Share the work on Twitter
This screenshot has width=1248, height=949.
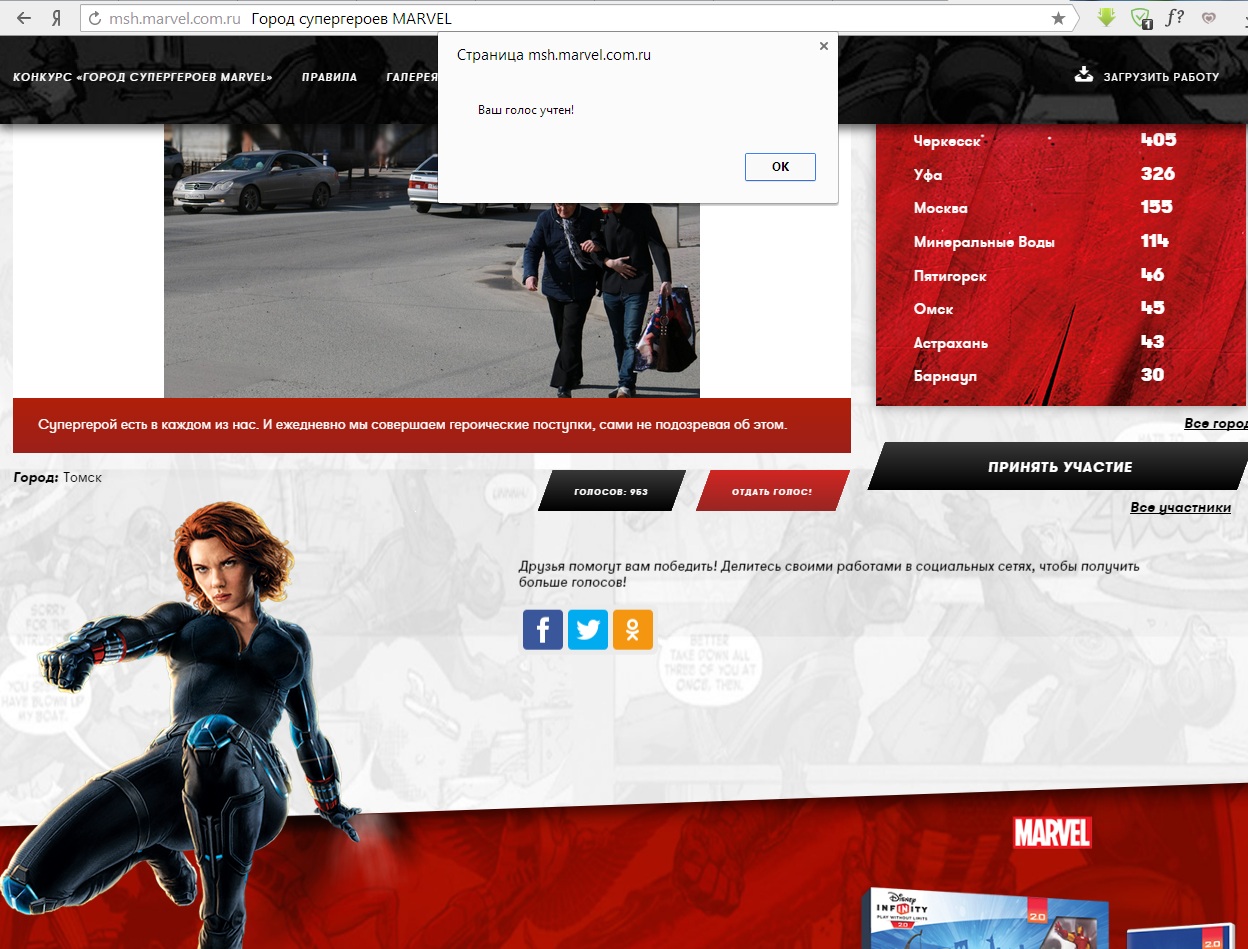pyautogui.click(x=588, y=630)
